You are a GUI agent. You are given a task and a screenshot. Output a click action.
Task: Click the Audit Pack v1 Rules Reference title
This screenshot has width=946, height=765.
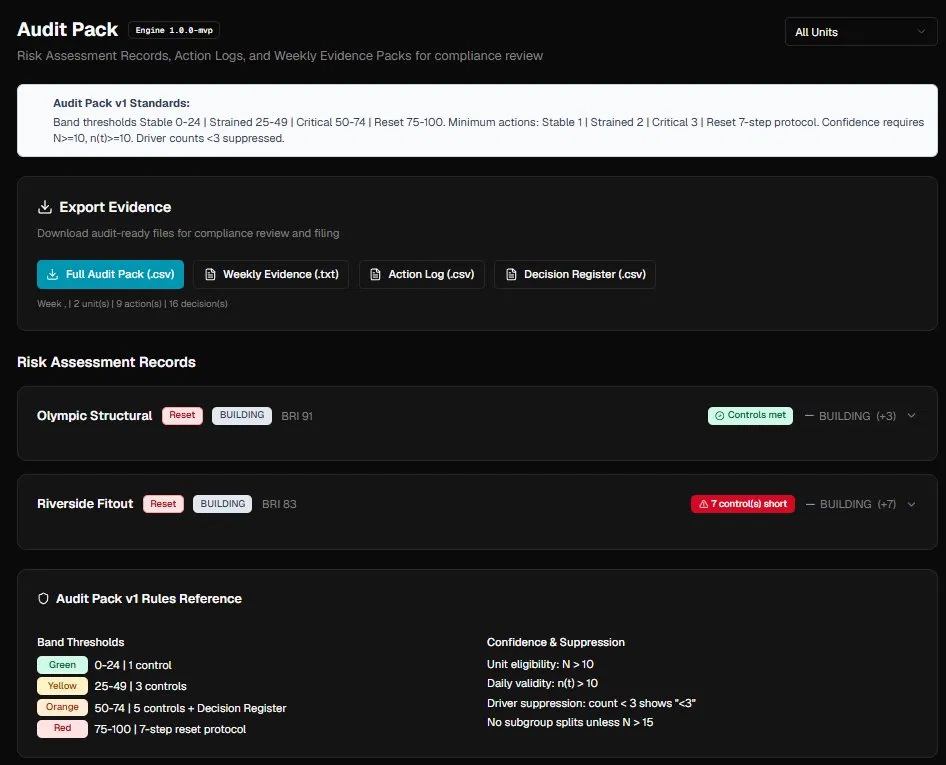coord(149,599)
